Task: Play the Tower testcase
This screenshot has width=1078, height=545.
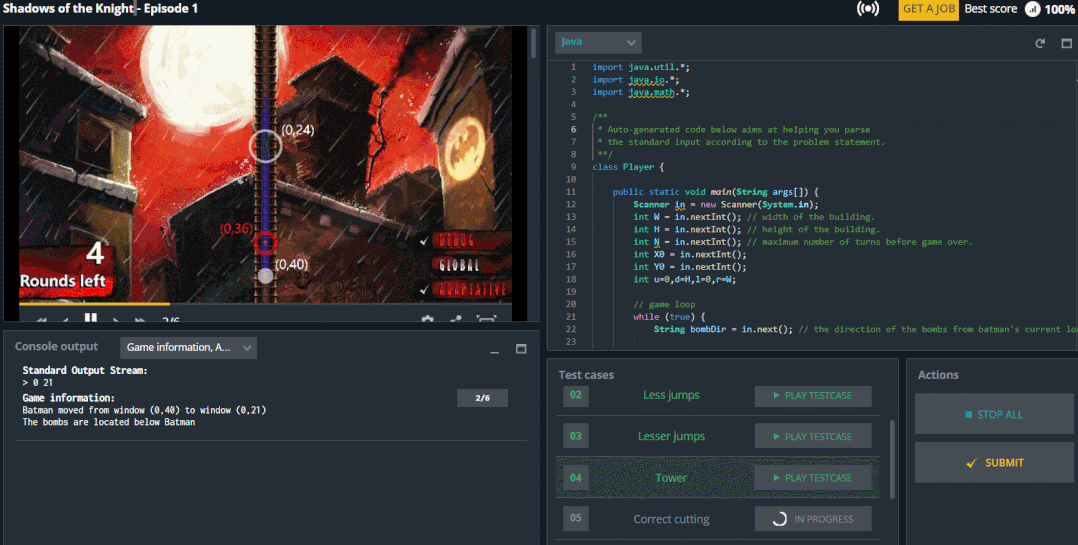Action: point(813,478)
